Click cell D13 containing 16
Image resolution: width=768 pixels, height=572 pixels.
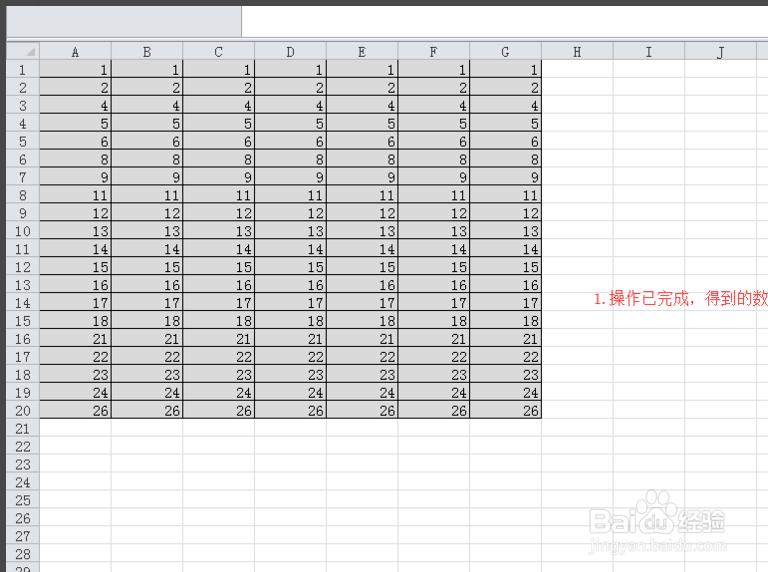click(x=290, y=285)
